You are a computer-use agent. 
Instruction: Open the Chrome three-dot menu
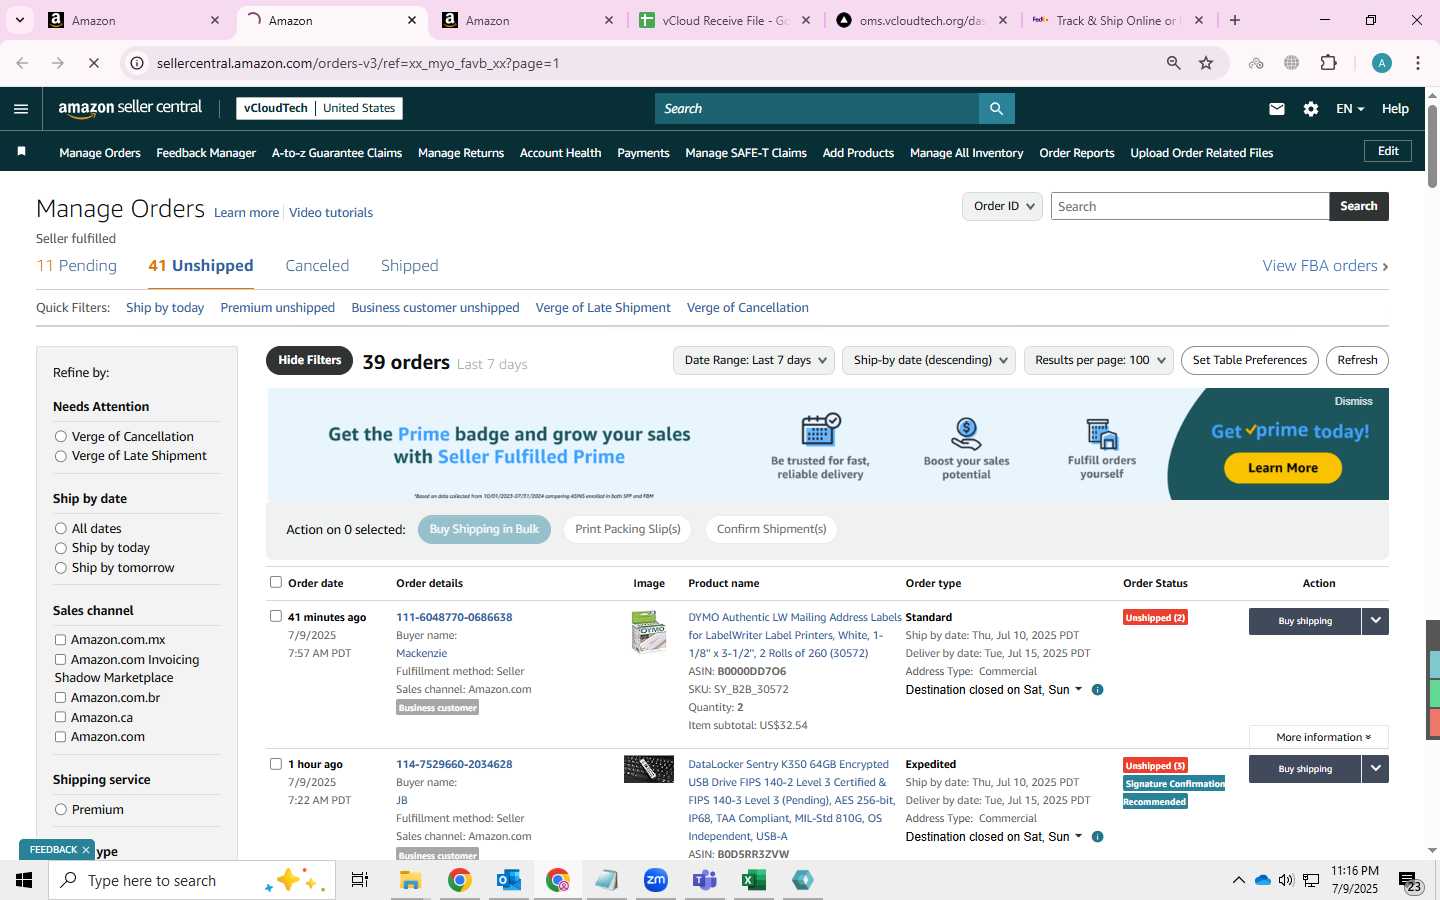point(1418,63)
